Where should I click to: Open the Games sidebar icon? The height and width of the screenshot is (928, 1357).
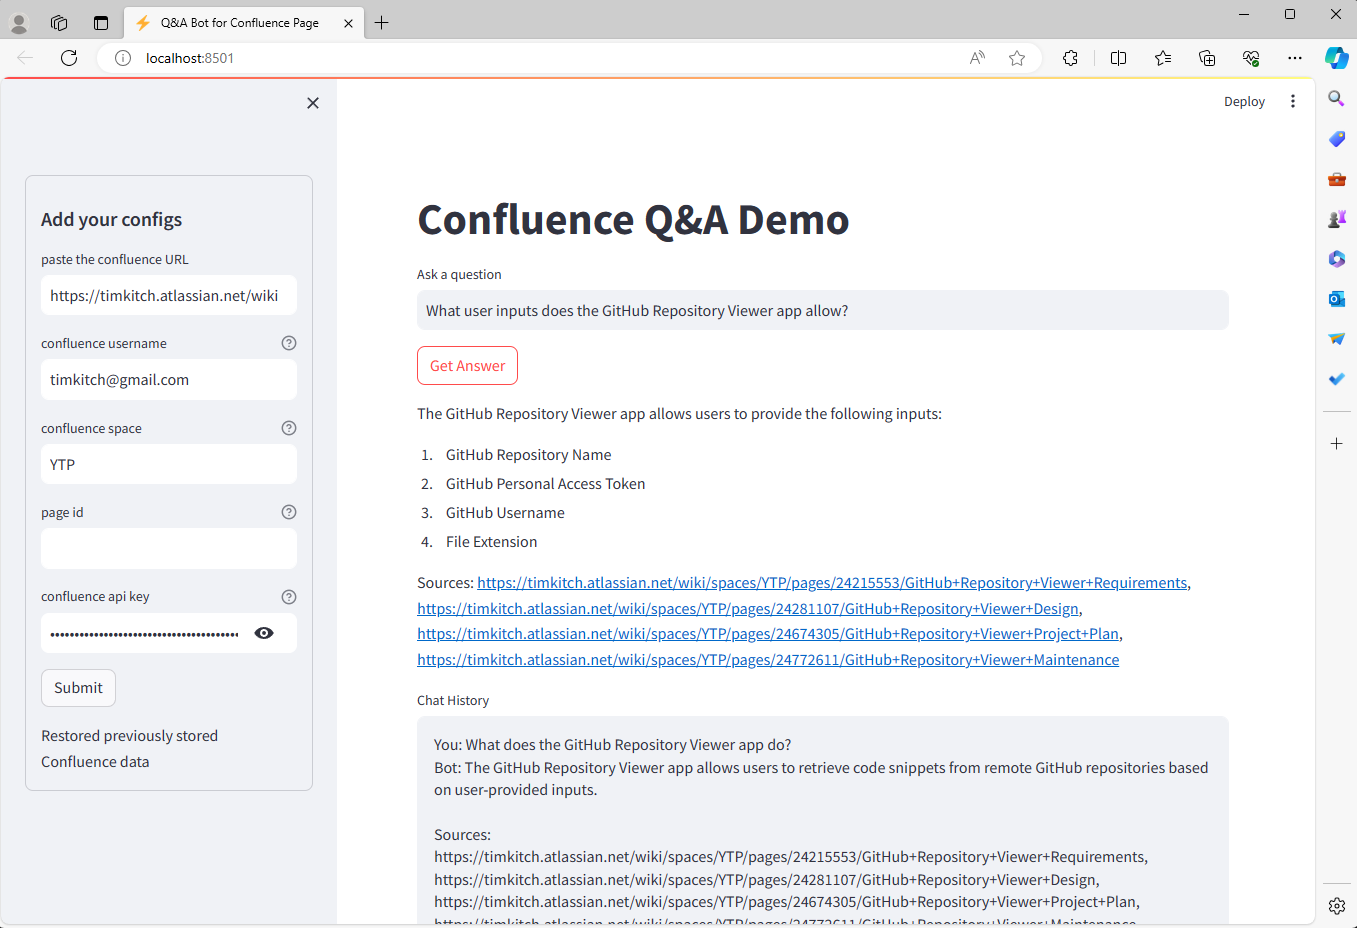click(x=1337, y=218)
